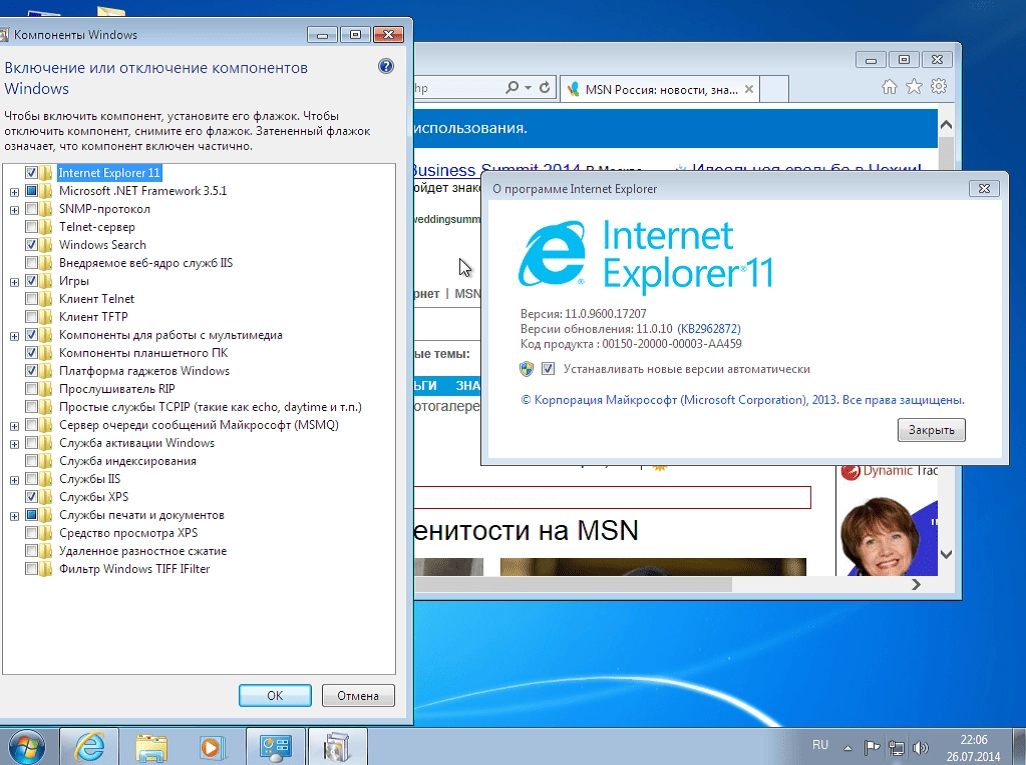
Task: Open the help icon in Windows Components dialog
Action: tap(386, 66)
